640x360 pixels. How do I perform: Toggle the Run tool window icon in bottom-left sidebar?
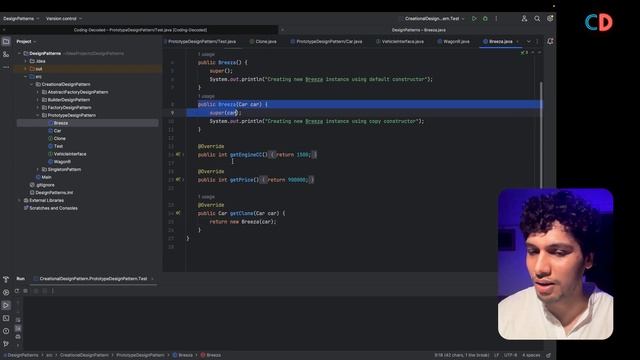click(6, 305)
